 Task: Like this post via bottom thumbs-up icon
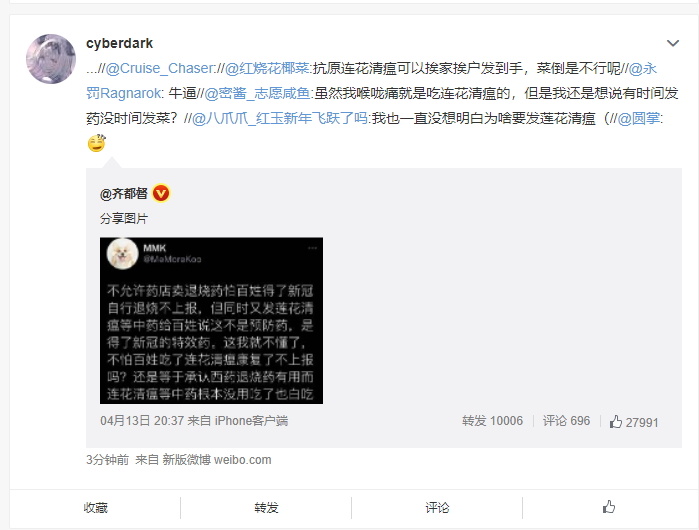pos(609,507)
